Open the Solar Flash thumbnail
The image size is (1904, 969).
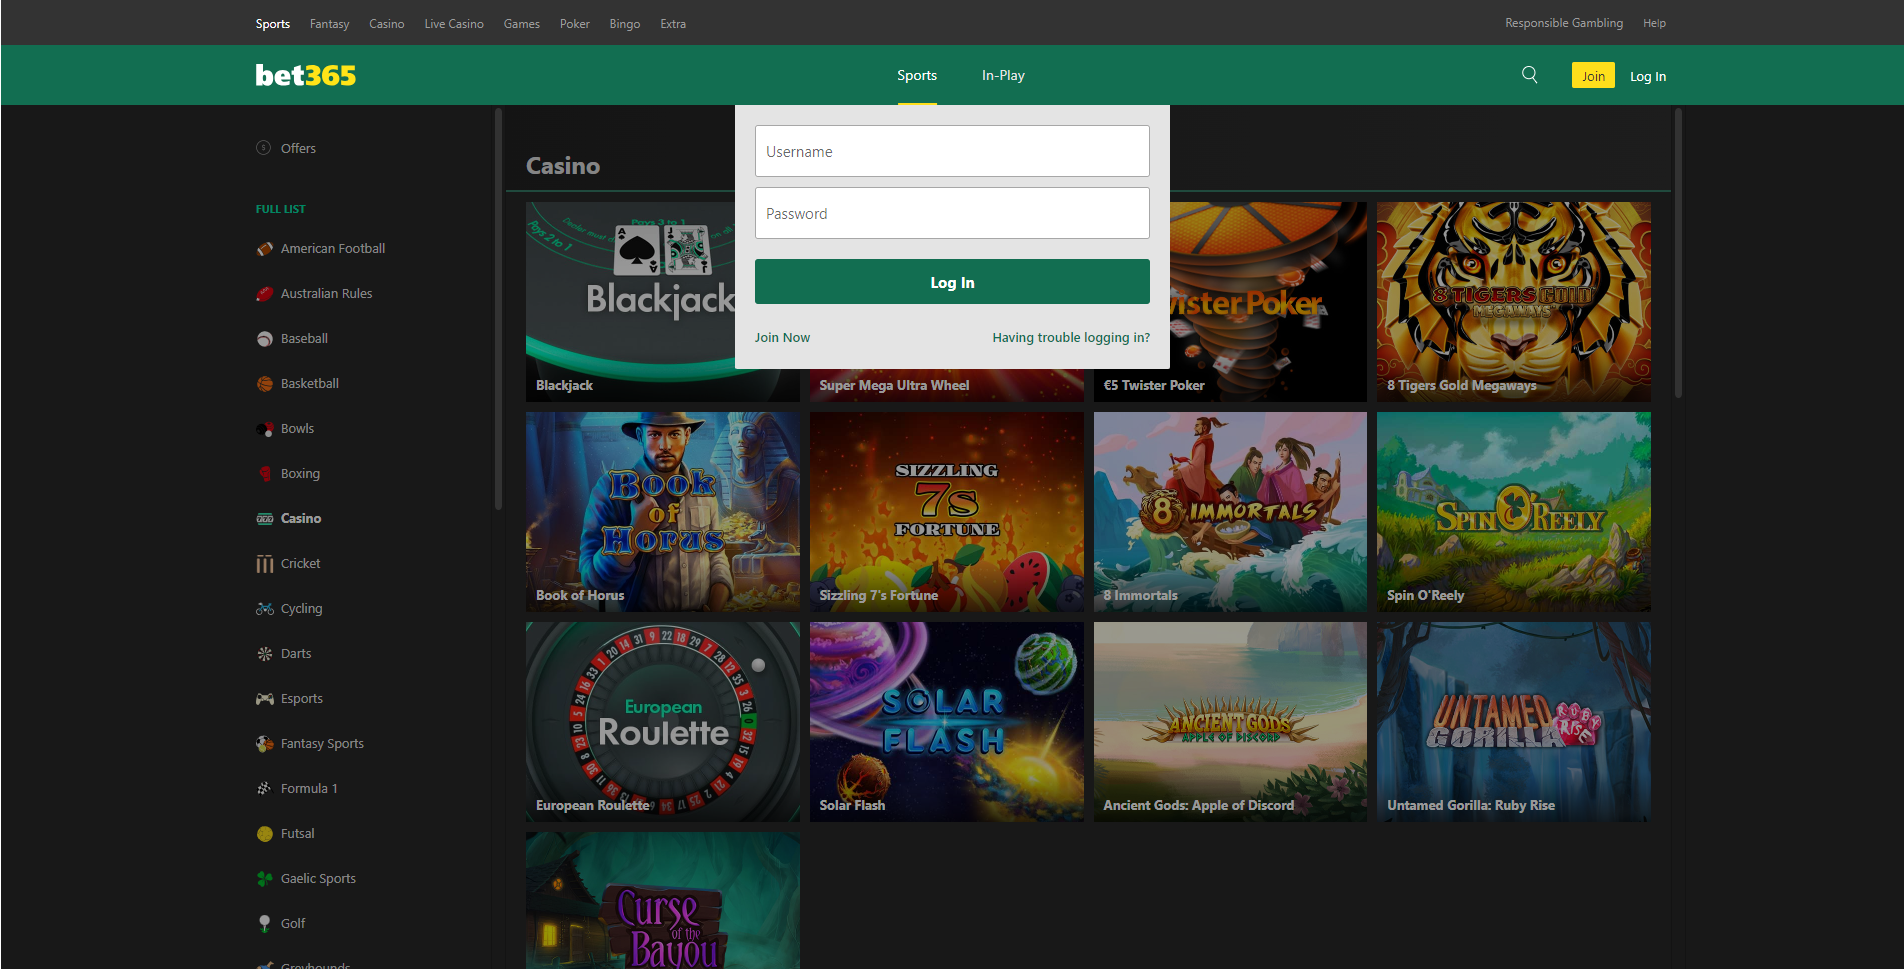tap(947, 722)
